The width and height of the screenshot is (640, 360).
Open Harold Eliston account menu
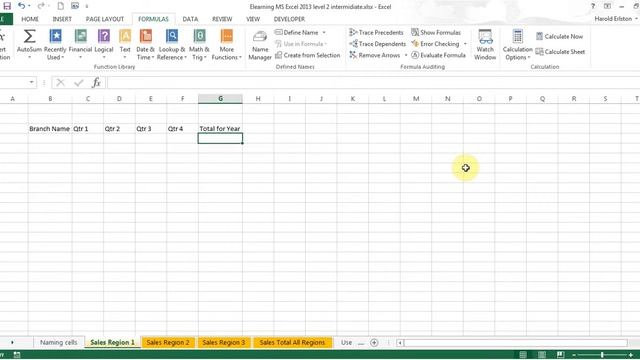click(x=616, y=19)
